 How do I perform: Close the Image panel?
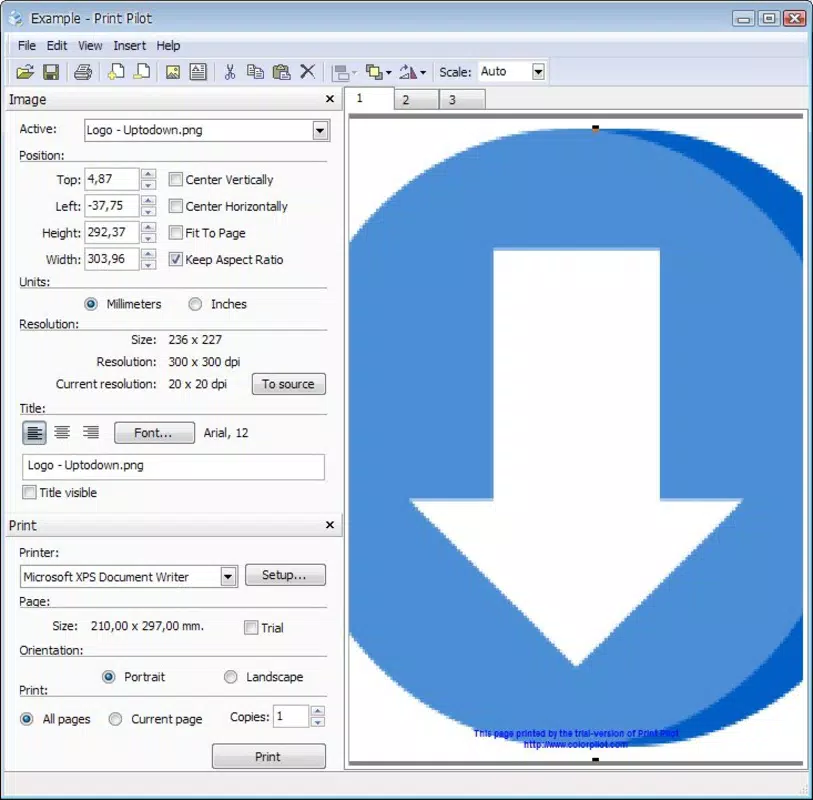pyautogui.click(x=330, y=99)
